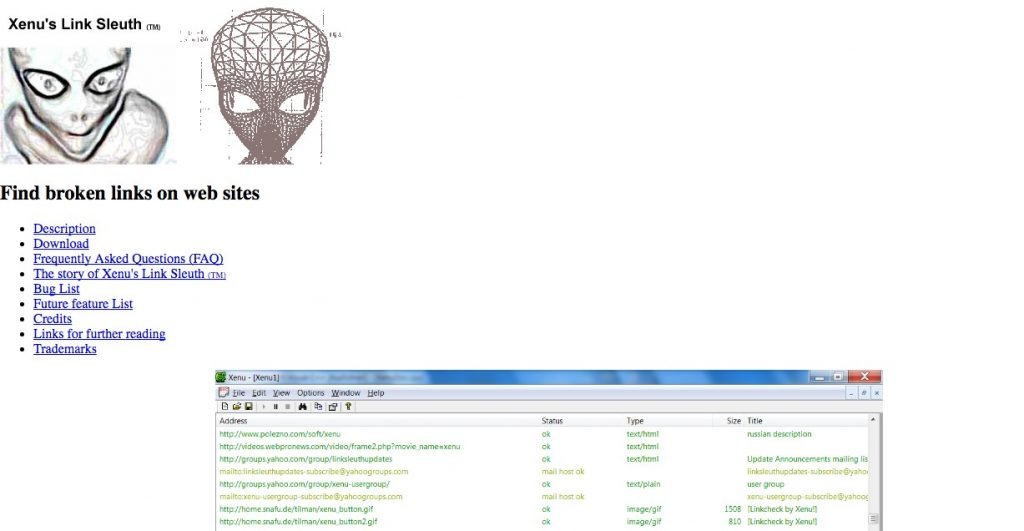Open the View menu in Xenu window
Image resolution: width=1024 pixels, height=531 pixels.
(281, 393)
